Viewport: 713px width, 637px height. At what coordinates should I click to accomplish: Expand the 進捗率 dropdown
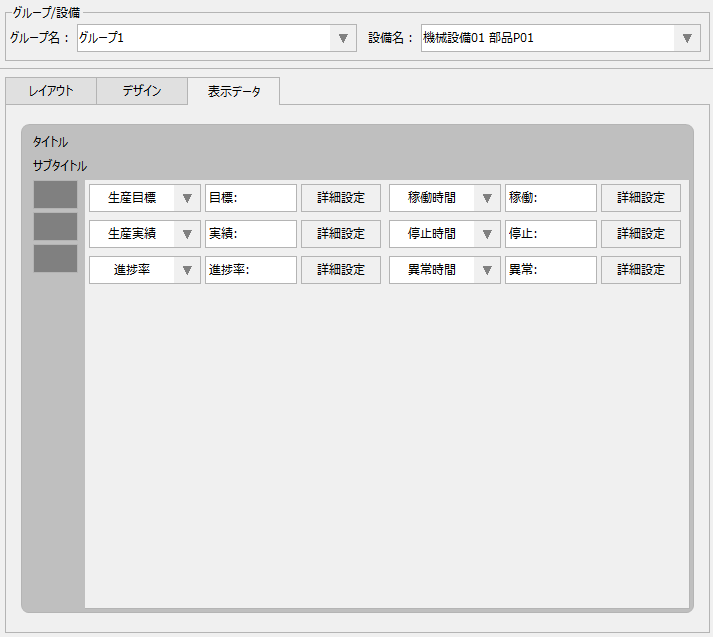pyautogui.click(x=187, y=270)
